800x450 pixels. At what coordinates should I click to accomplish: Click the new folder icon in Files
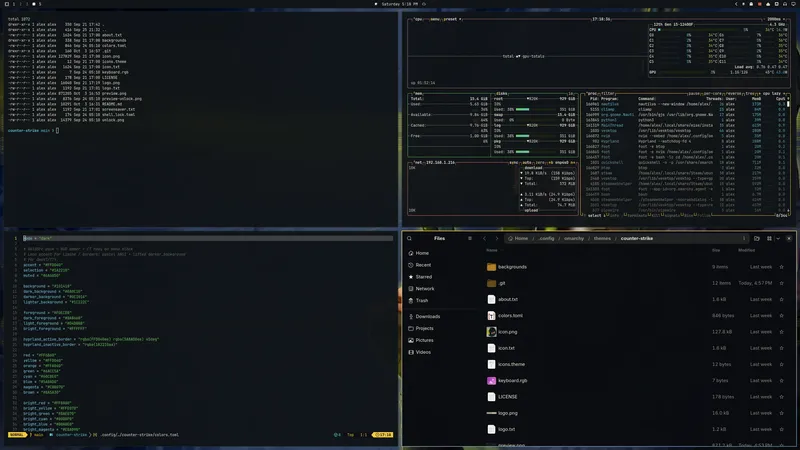[757, 238]
